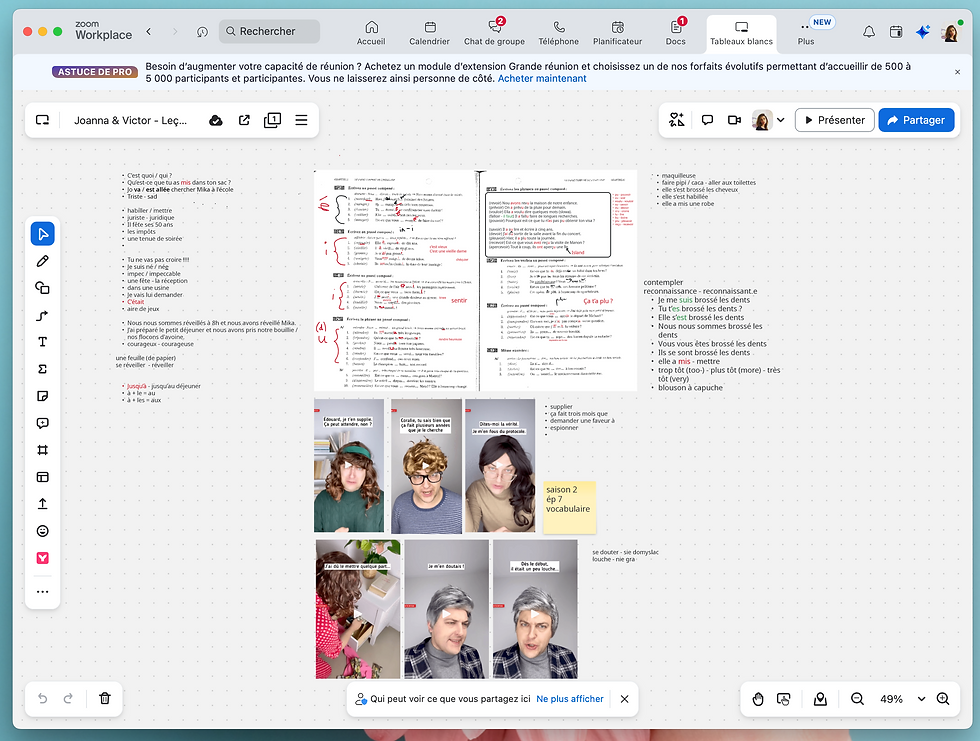Select the Je m'en doutais video thumbnail
This screenshot has height=741, width=980.
446,609
